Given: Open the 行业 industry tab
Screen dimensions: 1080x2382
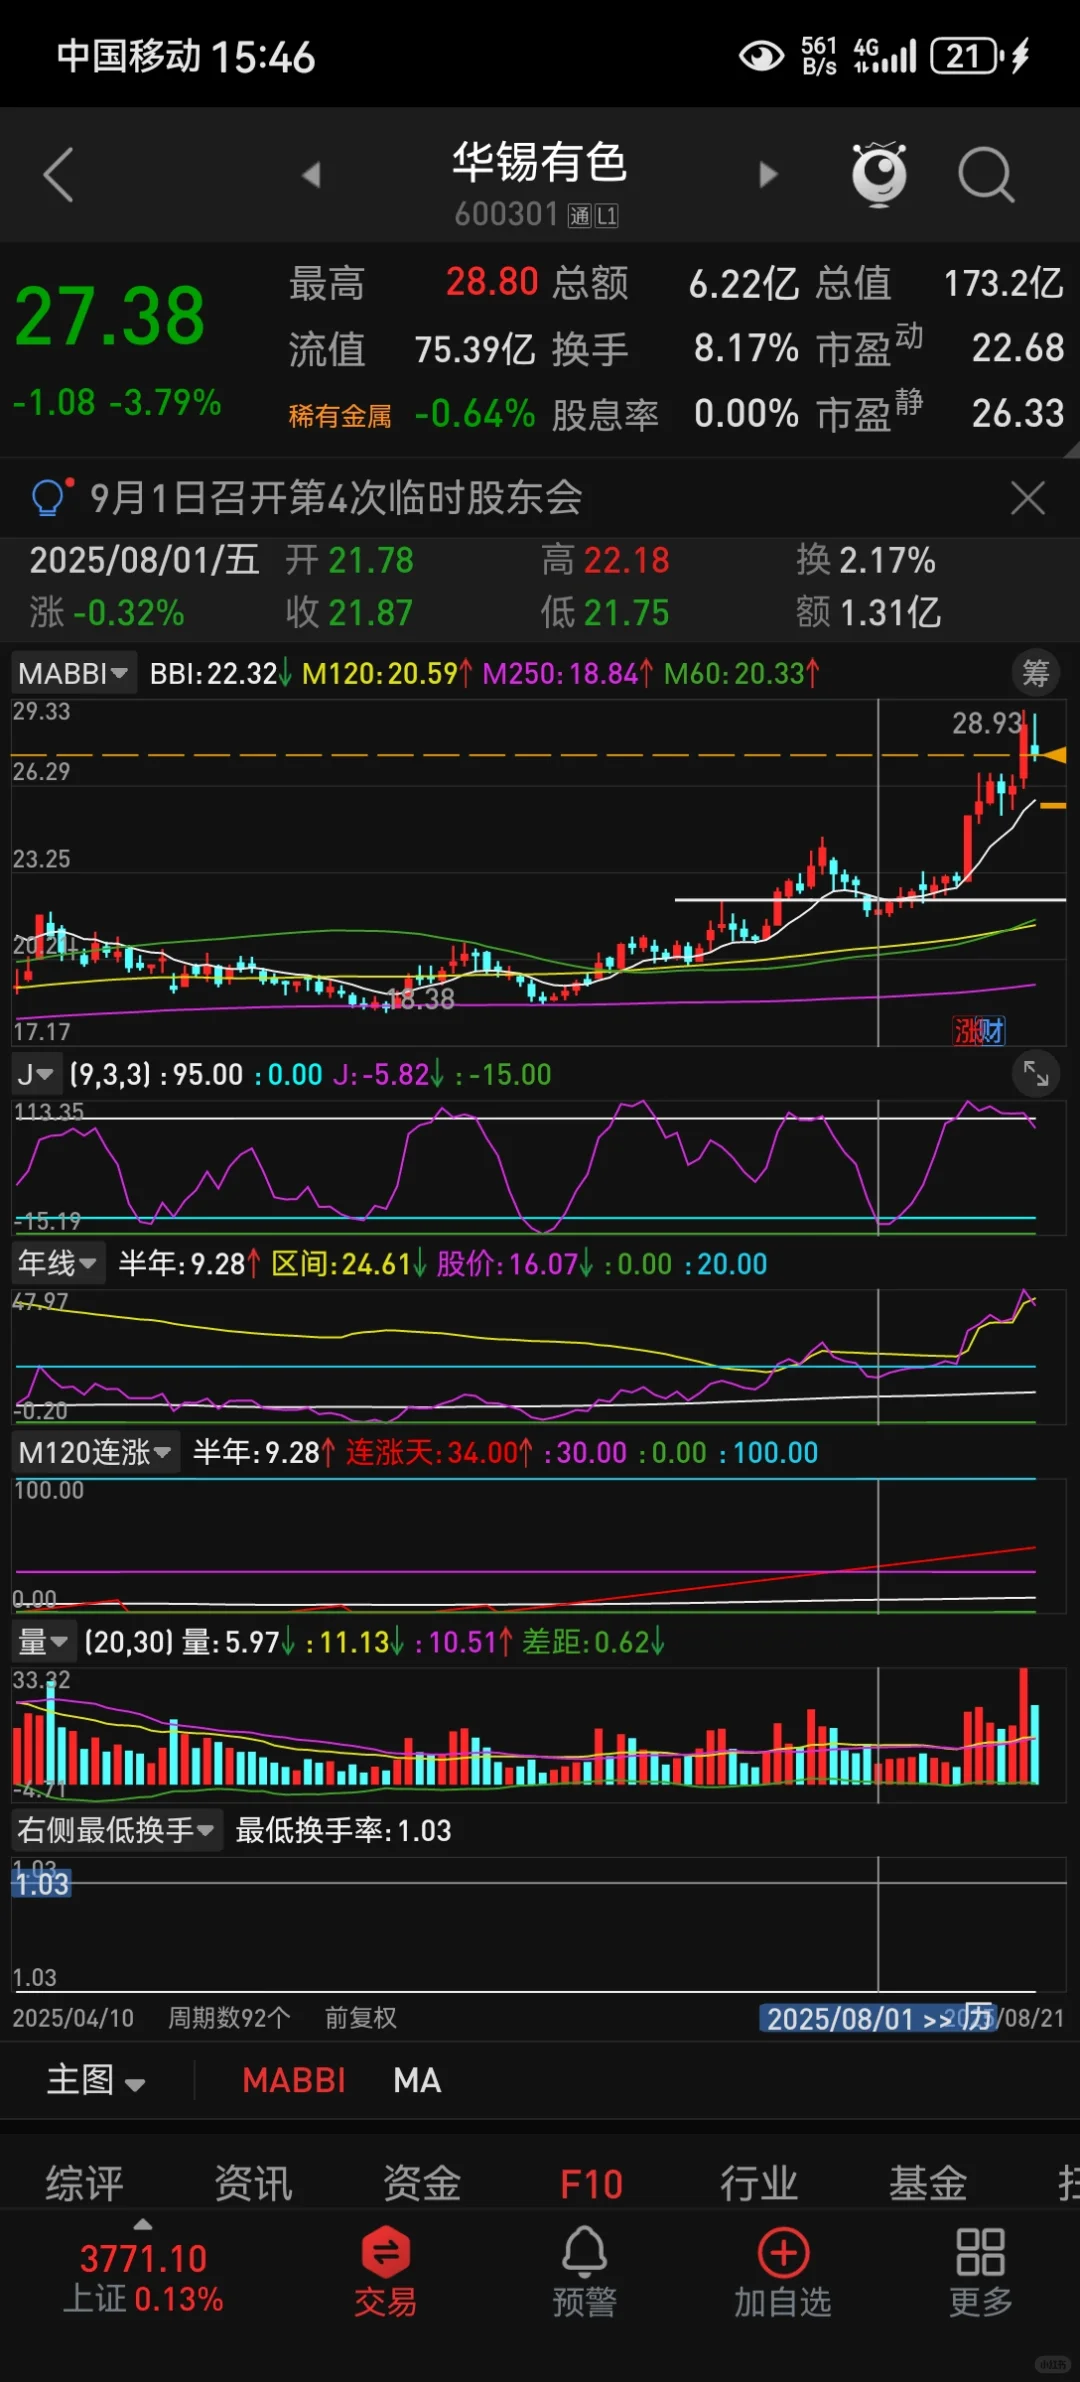Looking at the screenshot, I should (760, 2183).
